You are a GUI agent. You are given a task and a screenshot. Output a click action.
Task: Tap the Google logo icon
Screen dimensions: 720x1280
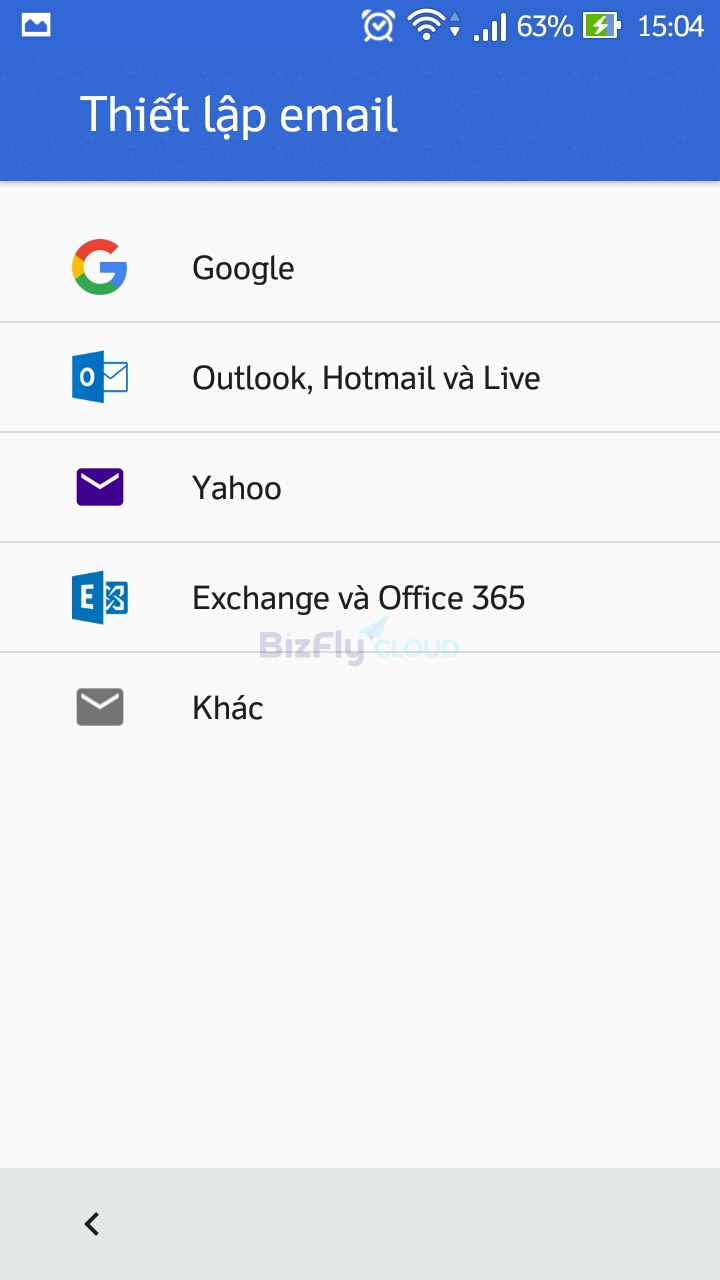(x=100, y=267)
